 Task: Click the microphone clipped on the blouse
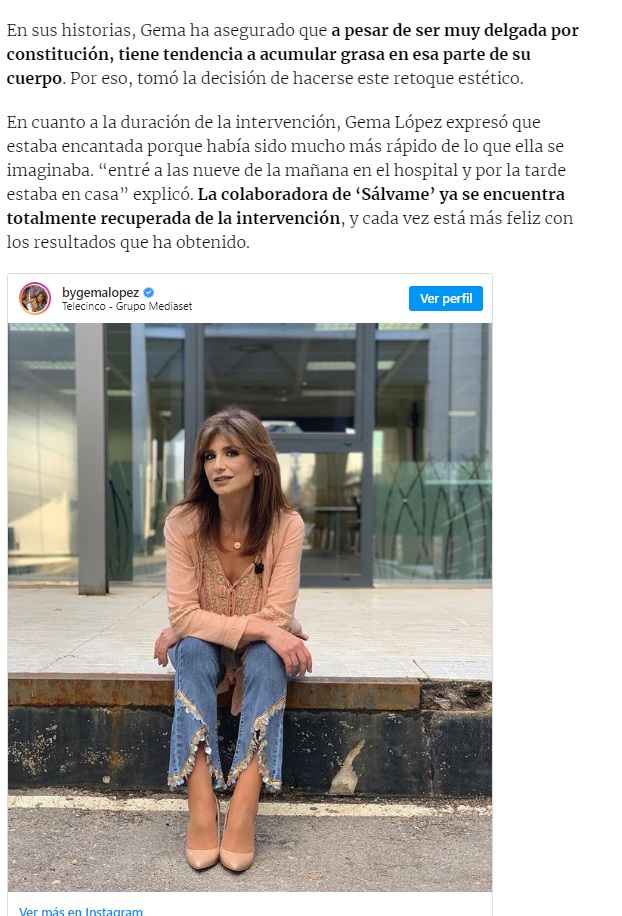pyautogui.click(x=259, y=568)
